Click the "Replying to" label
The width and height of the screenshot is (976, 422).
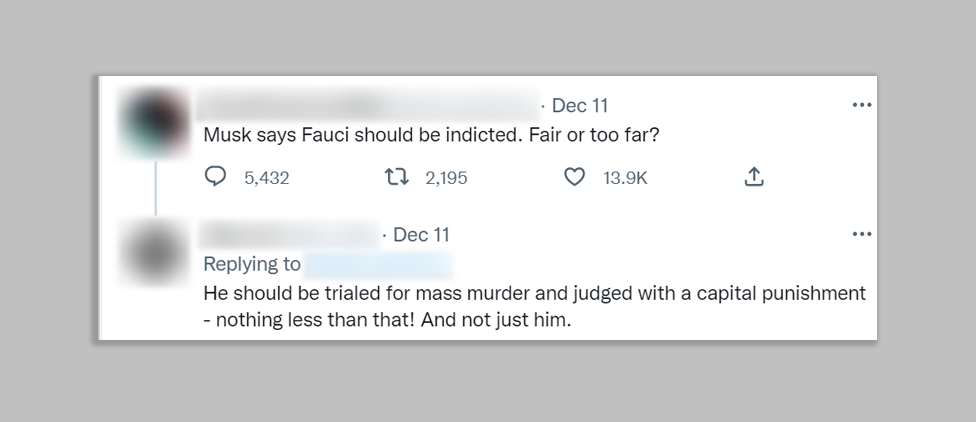(251, 264)
